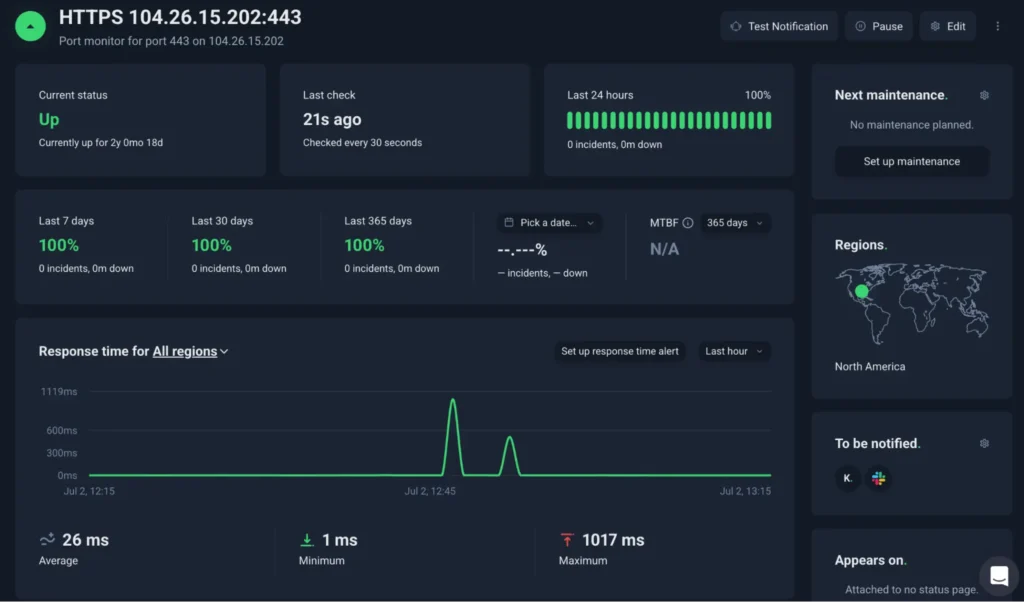Image resolution: width=1024 pixels, height=602 pixels.
Task: Click 'Attached to no status page.' text
Action: tap(912, 590)
